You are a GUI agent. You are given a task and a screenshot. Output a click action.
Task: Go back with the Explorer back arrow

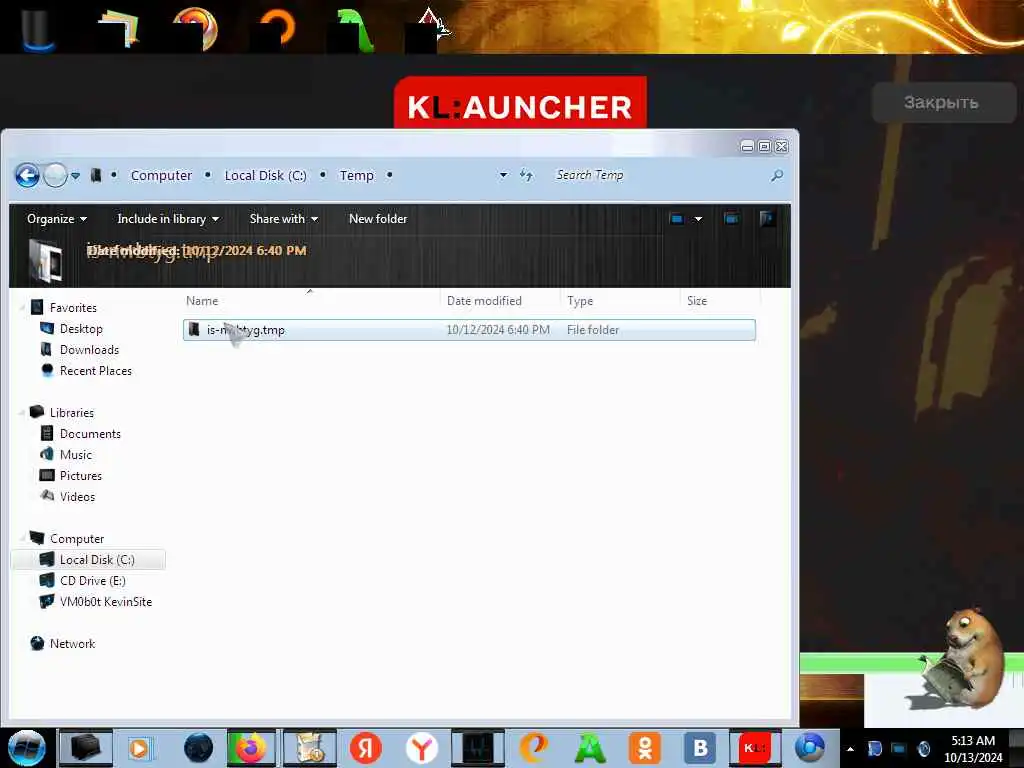[27, 175]
